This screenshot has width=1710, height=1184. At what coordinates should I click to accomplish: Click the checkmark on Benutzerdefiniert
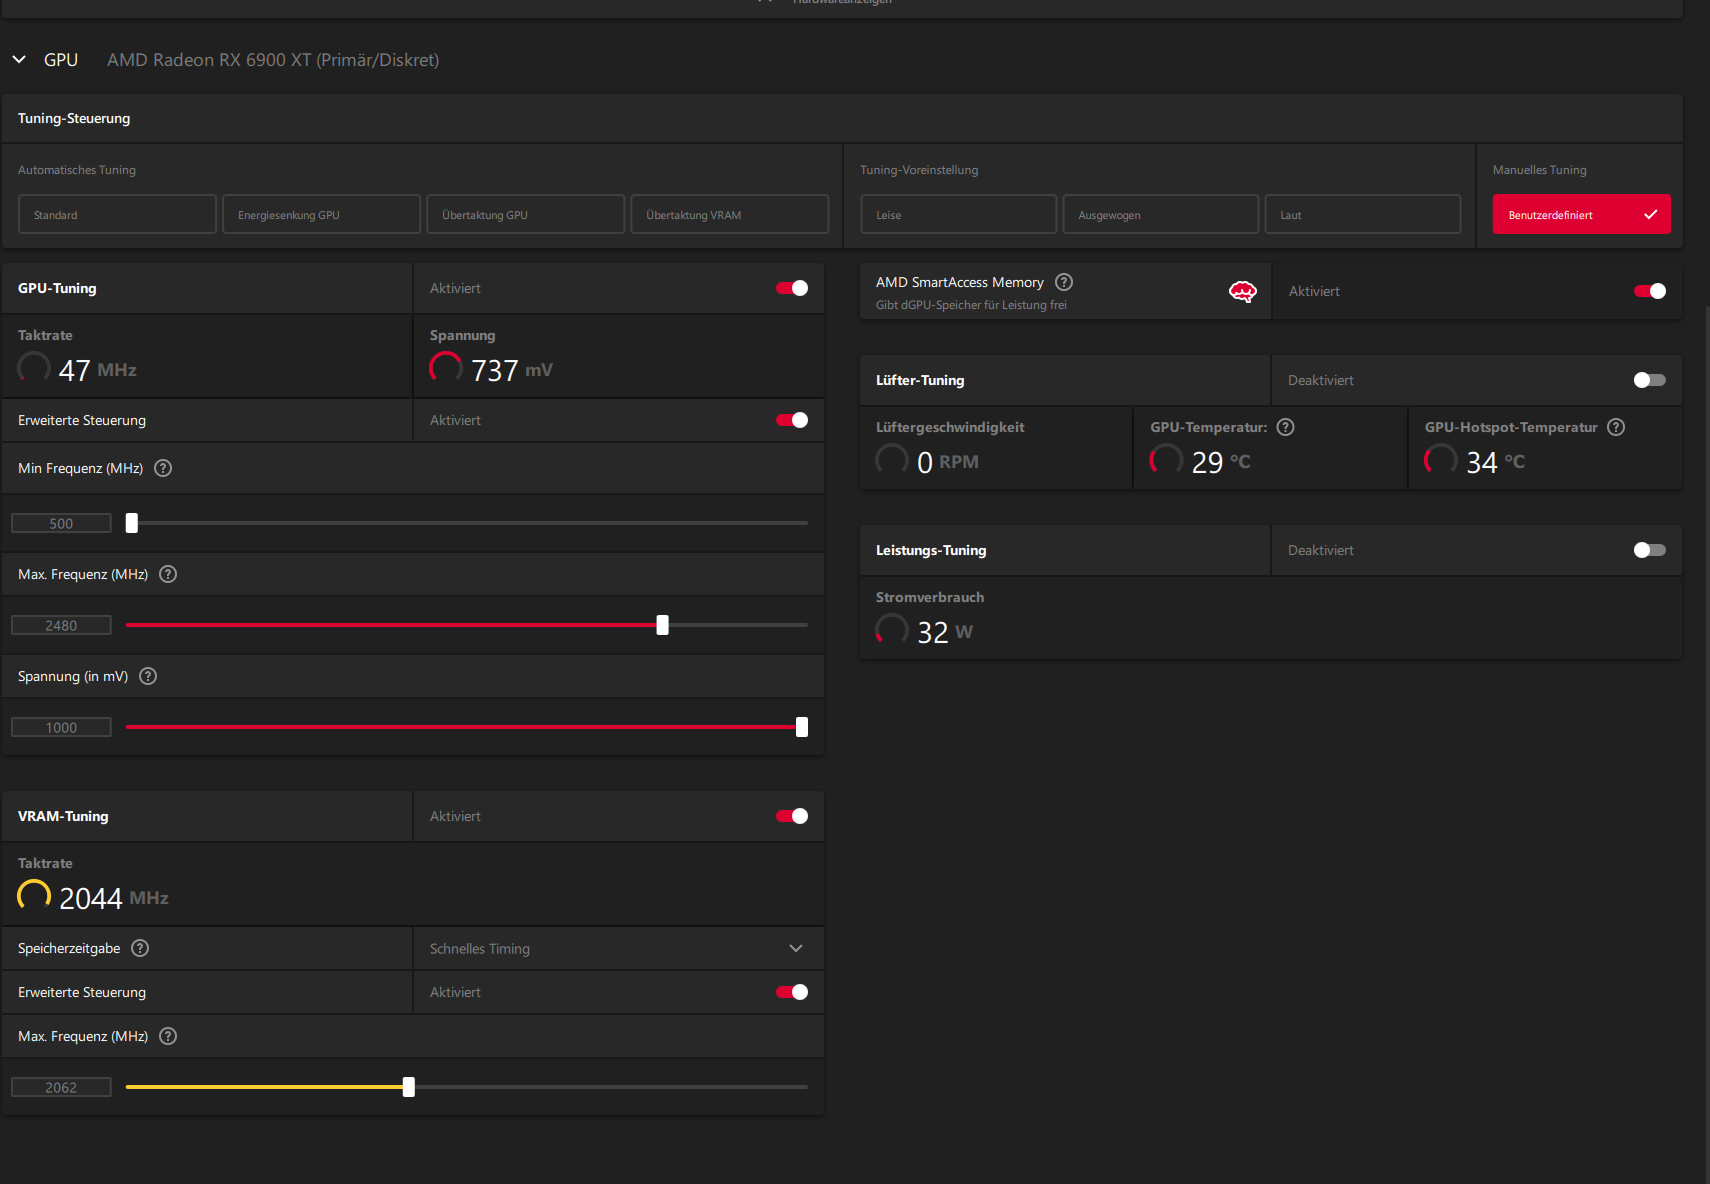click(1650, 214)
